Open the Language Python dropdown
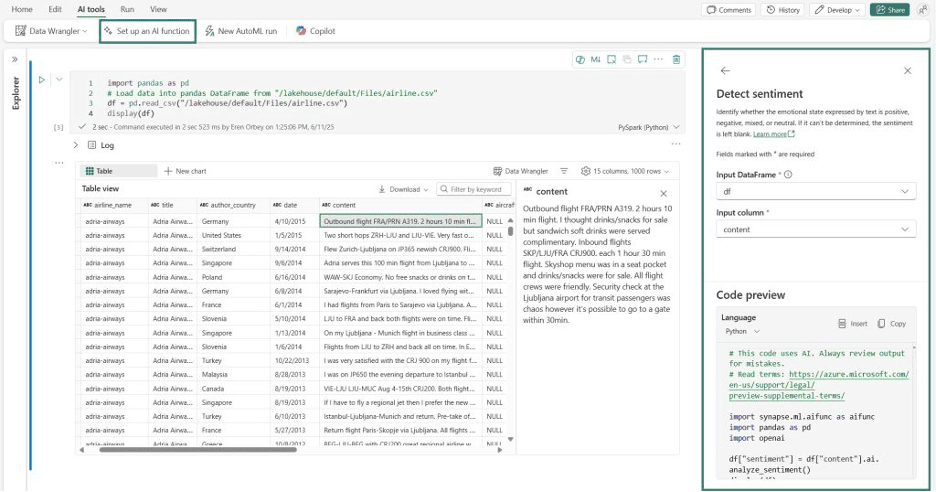The image size is (936, 492). pos(743,331)
